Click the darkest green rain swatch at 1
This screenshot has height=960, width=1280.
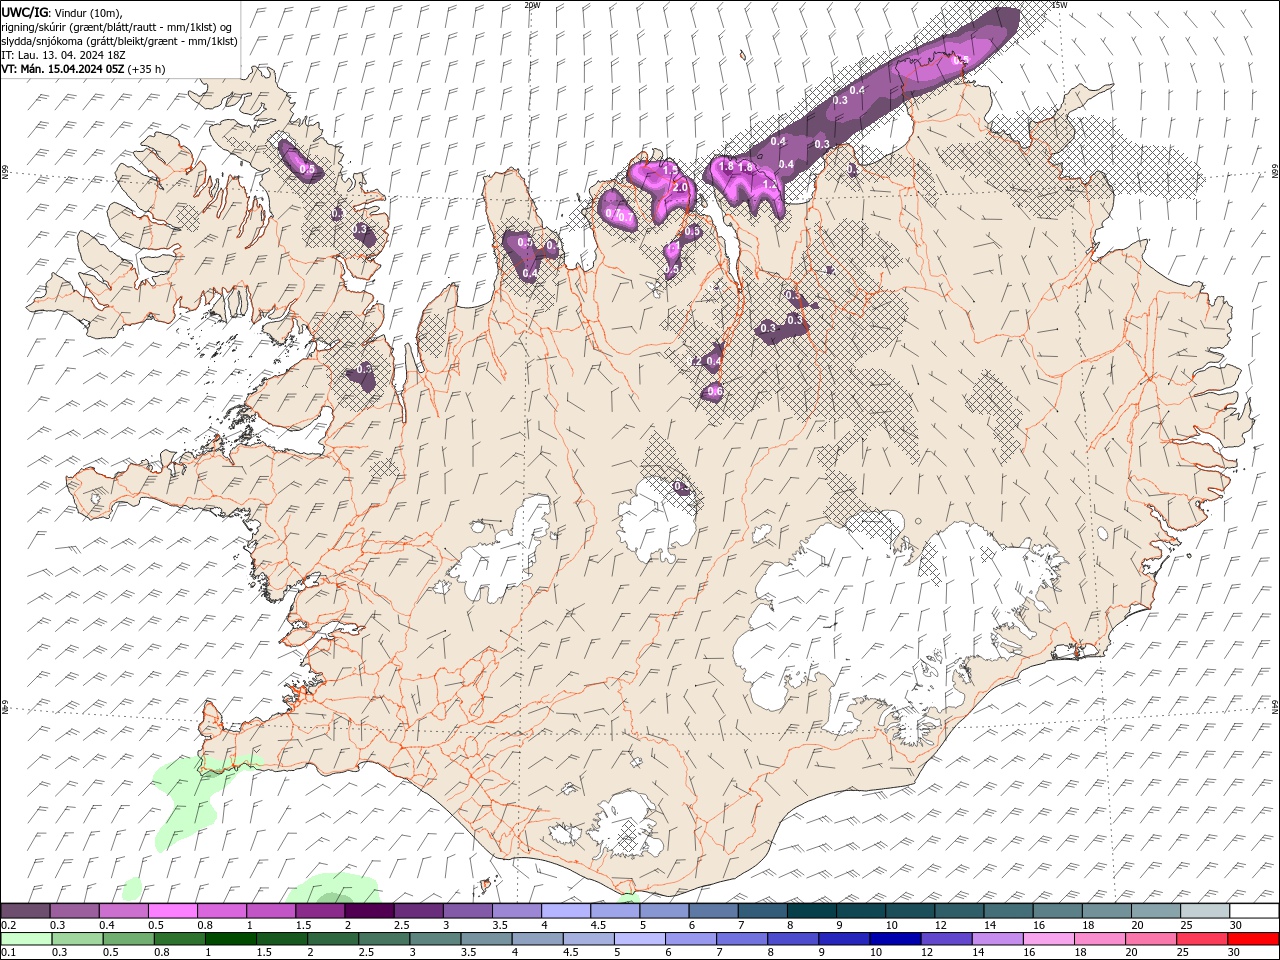231,939
